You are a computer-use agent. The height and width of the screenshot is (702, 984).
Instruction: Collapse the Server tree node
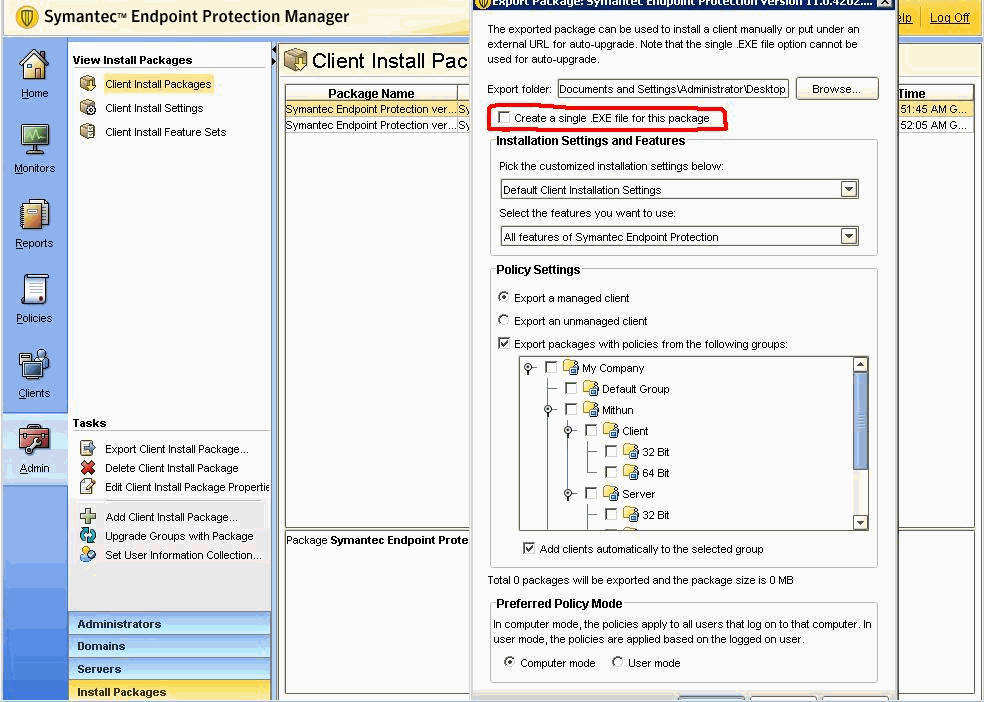[x=569, y=494]
